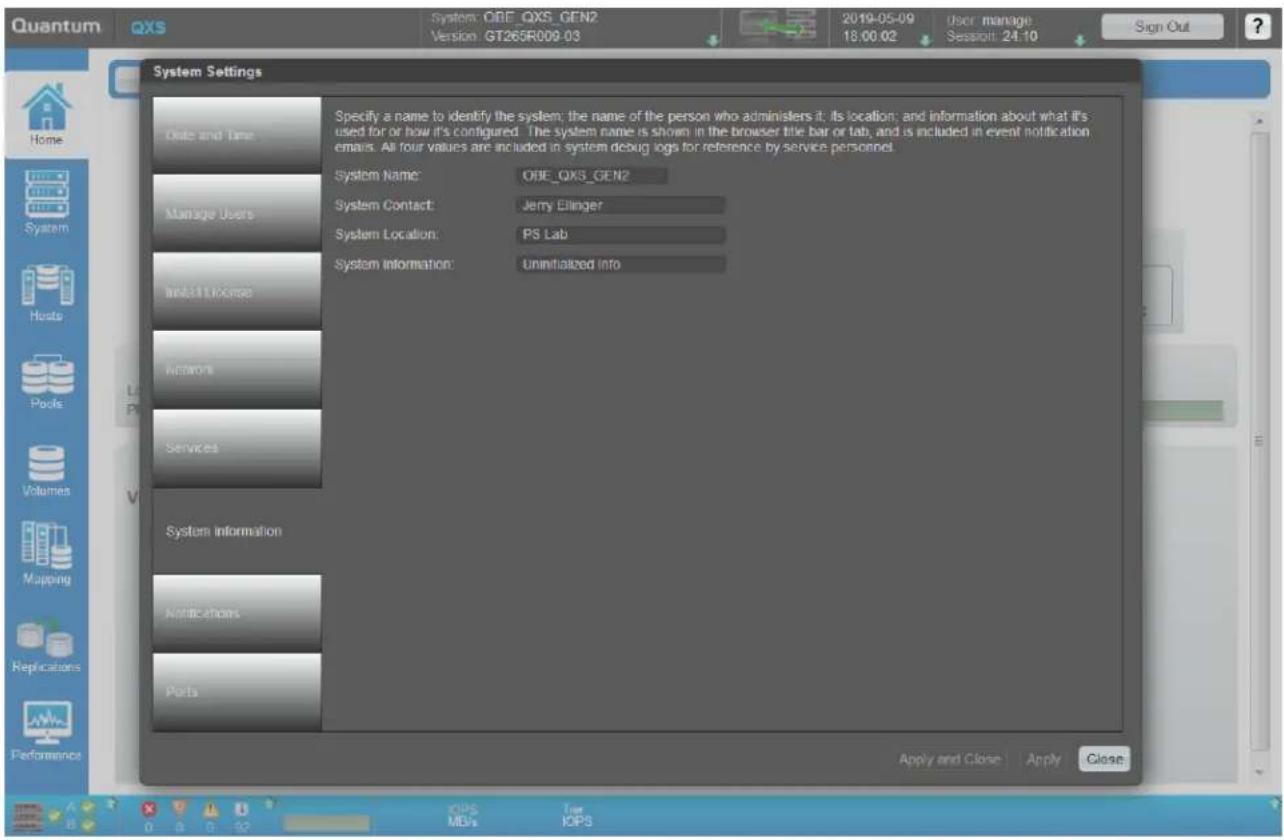1284x840 pixels.
Task: Click the Apply button
Action: 1043,760
